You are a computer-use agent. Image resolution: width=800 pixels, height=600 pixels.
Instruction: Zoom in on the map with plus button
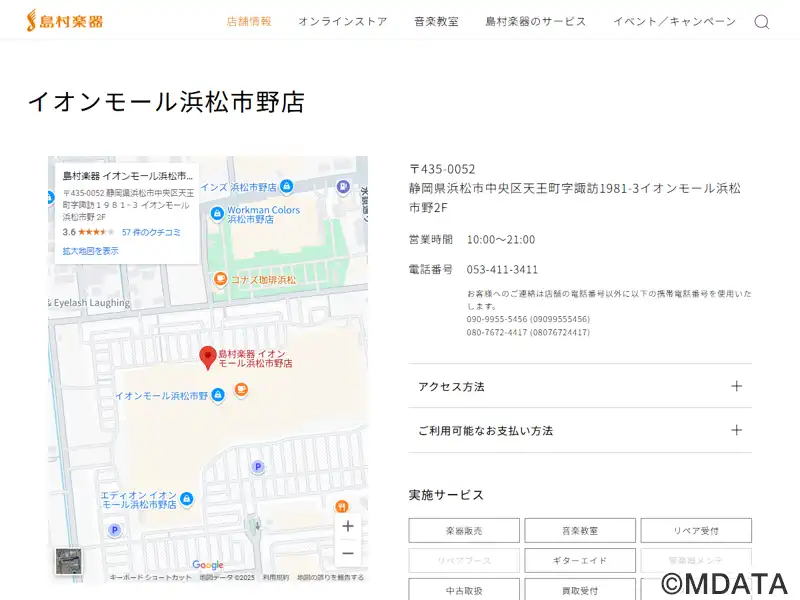pyautogui.click(x=348, y=526)
